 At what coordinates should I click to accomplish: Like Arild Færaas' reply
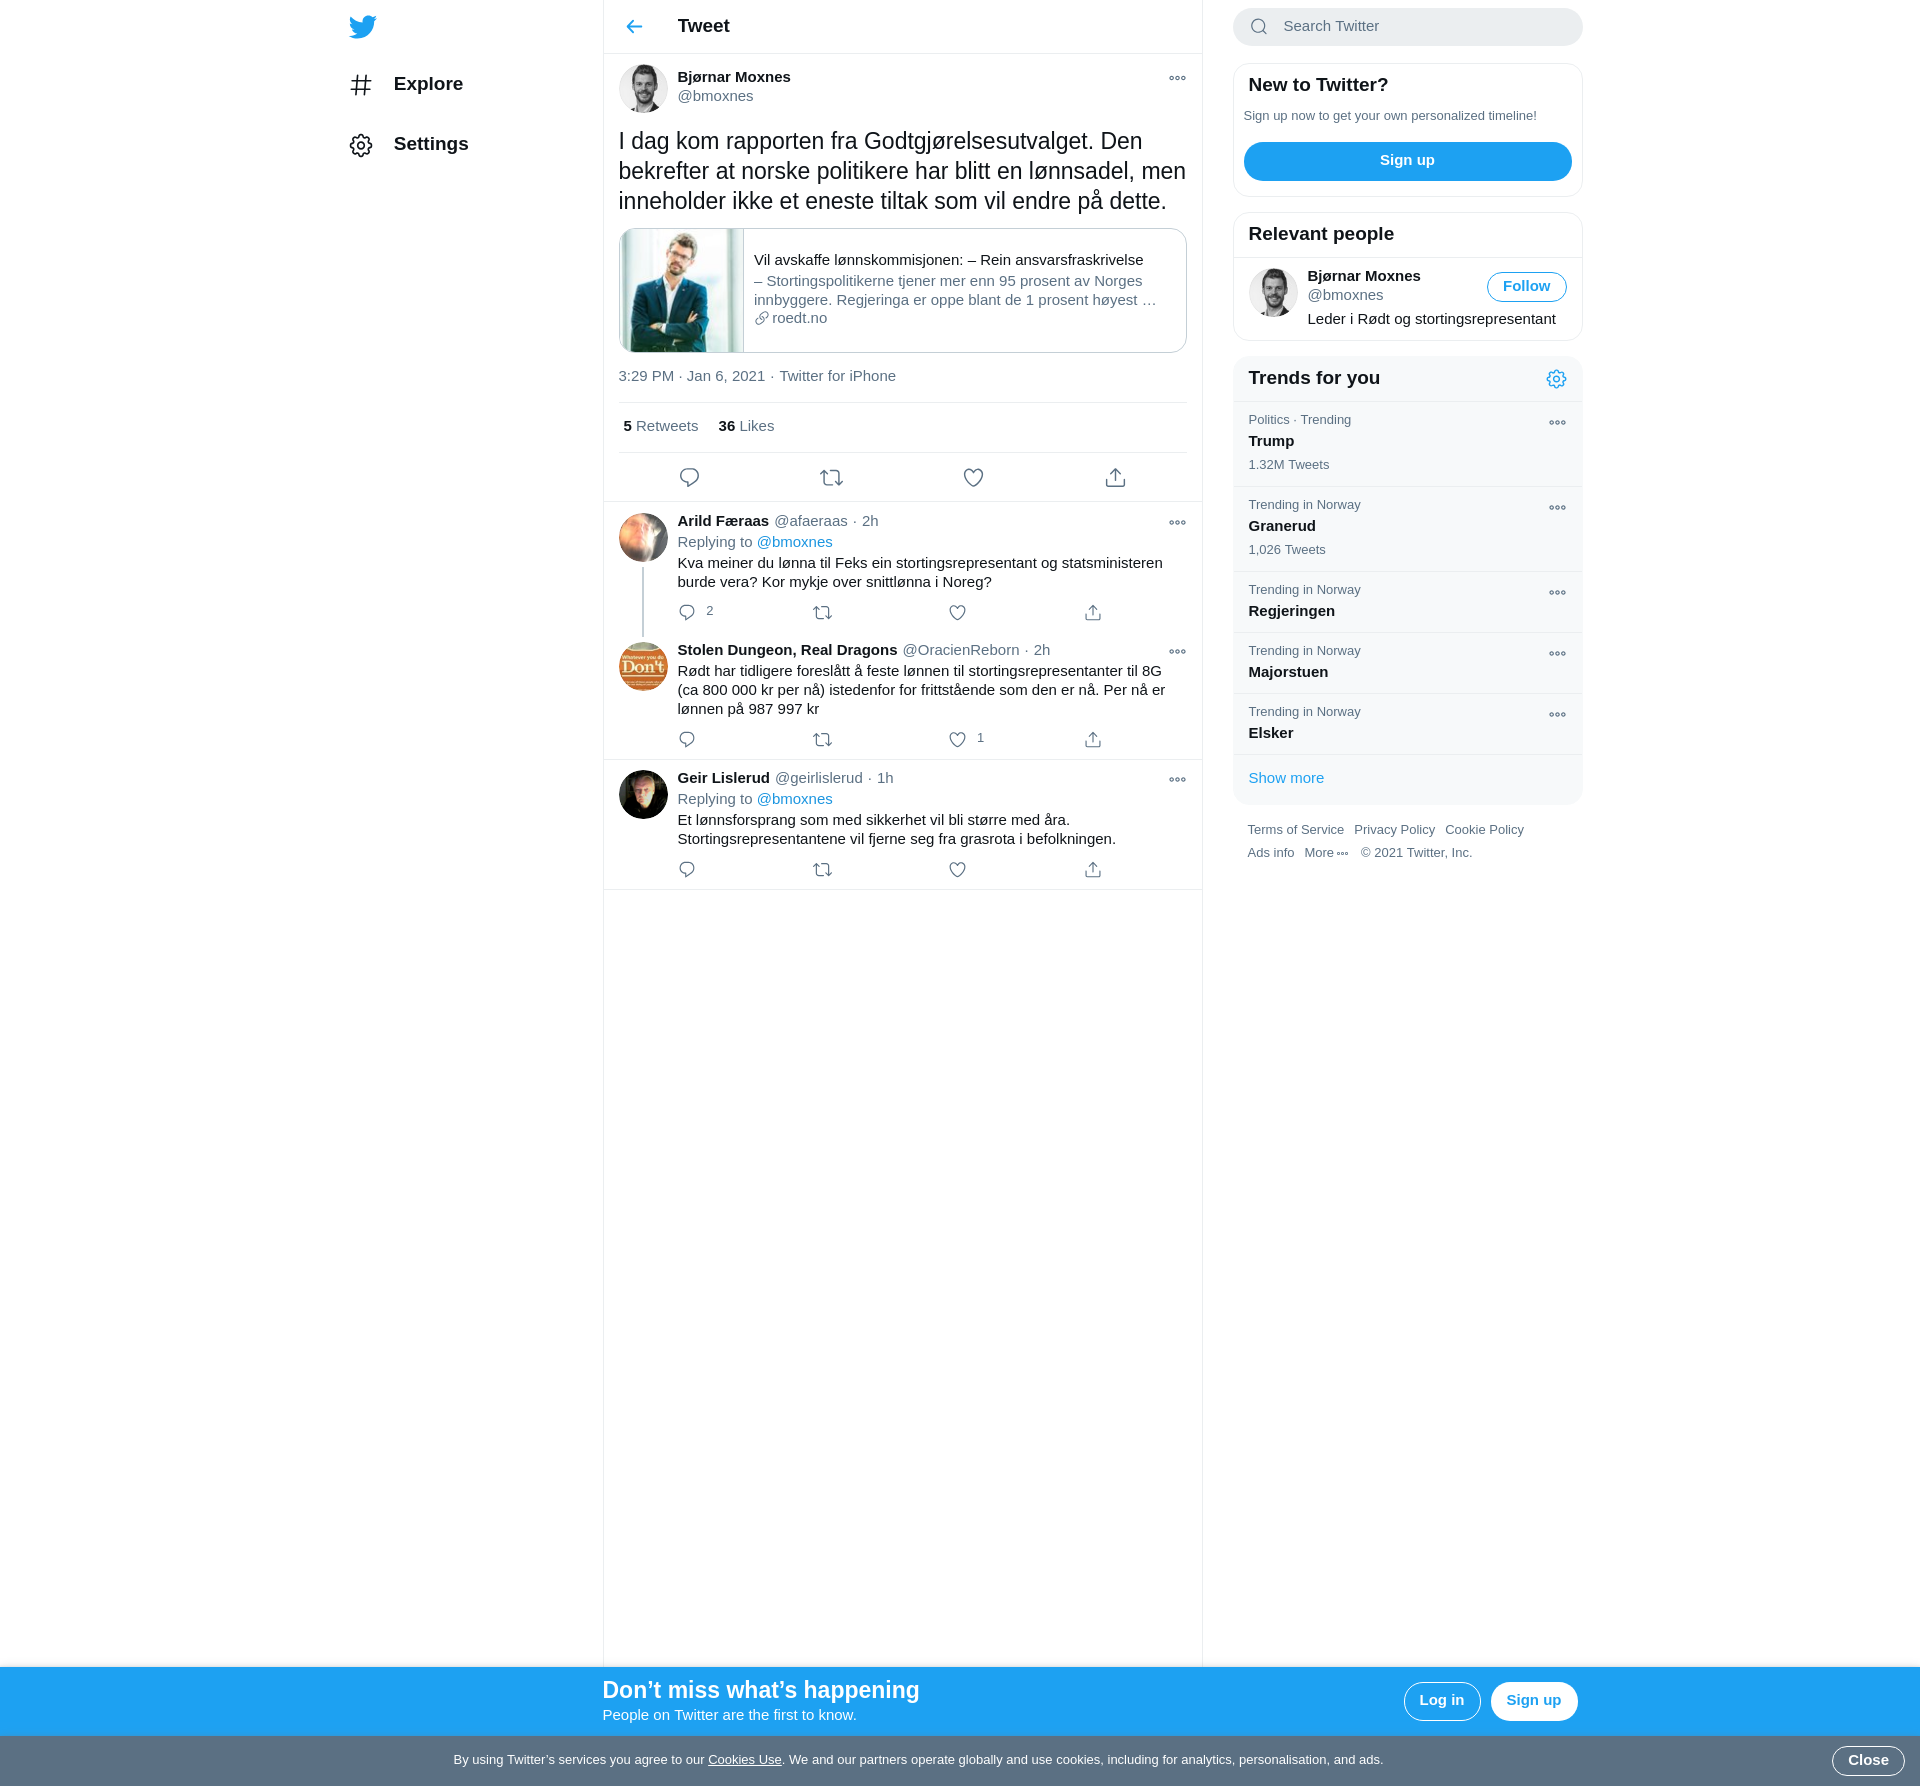coord(957,612)
